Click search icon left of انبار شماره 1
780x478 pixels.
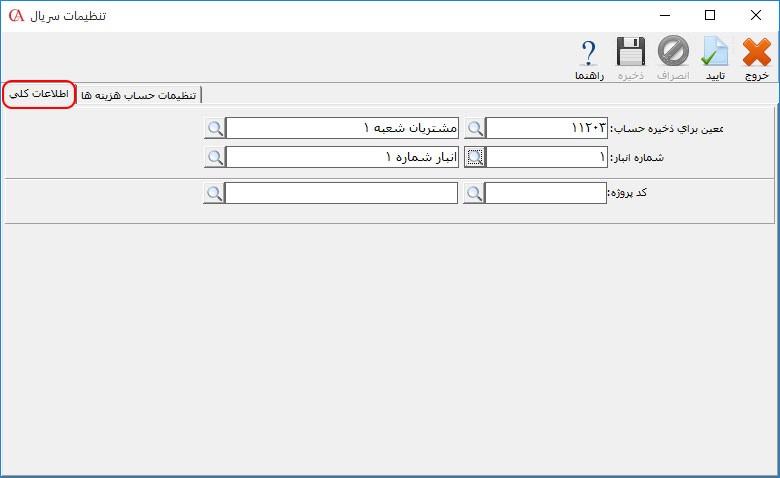214,157
